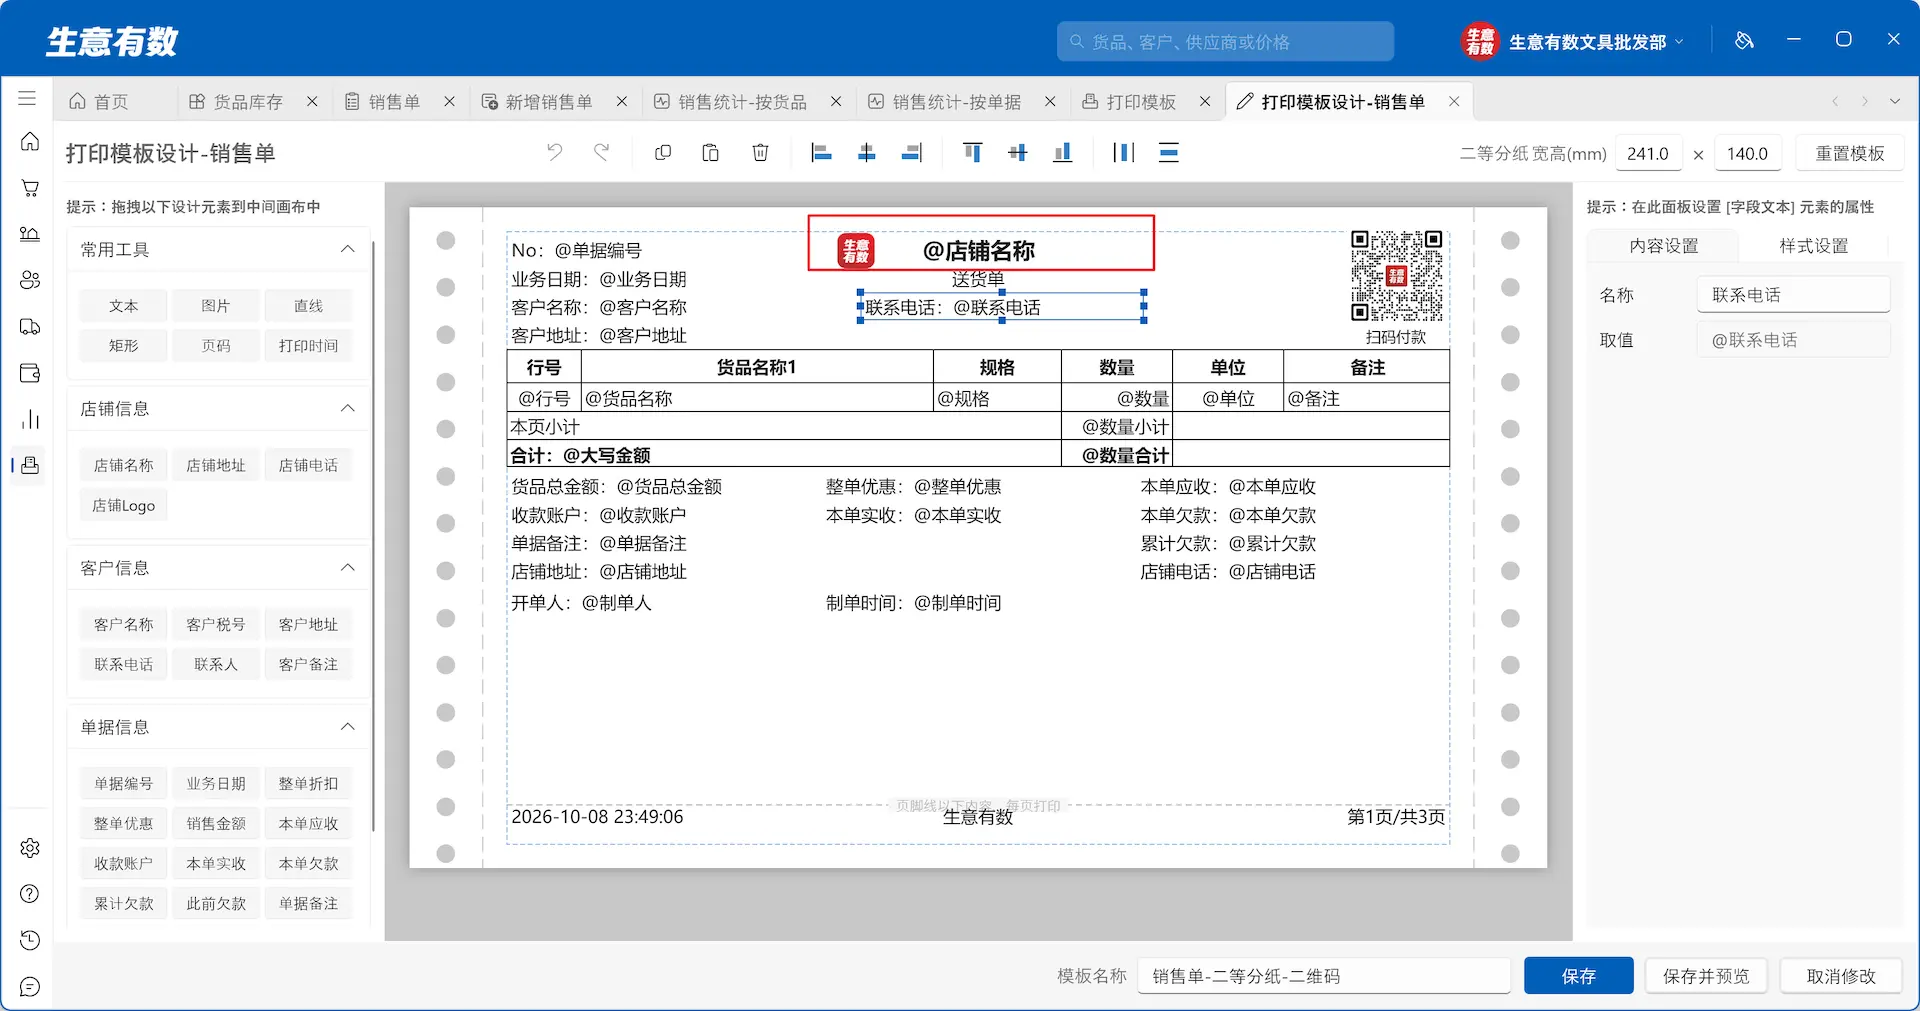The image size is (1920, 1011).
Task: Switch to the 内容设置 tab
Action: coord(1664,245)
